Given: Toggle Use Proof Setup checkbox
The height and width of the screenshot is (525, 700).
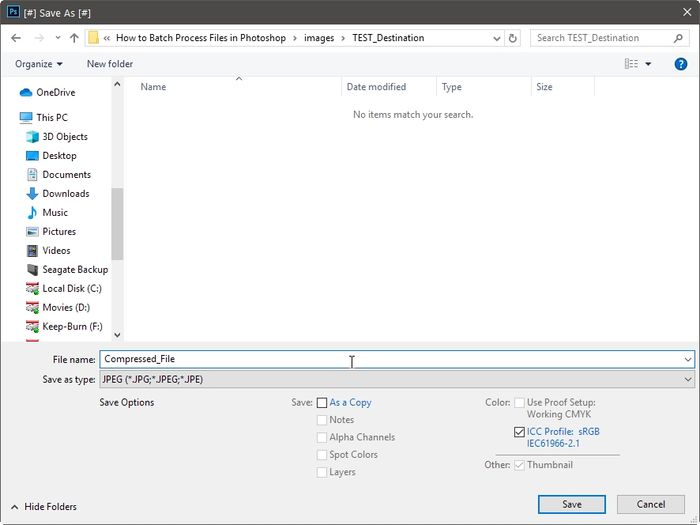Looking at the screenshot, I should [x=519, y=403].
